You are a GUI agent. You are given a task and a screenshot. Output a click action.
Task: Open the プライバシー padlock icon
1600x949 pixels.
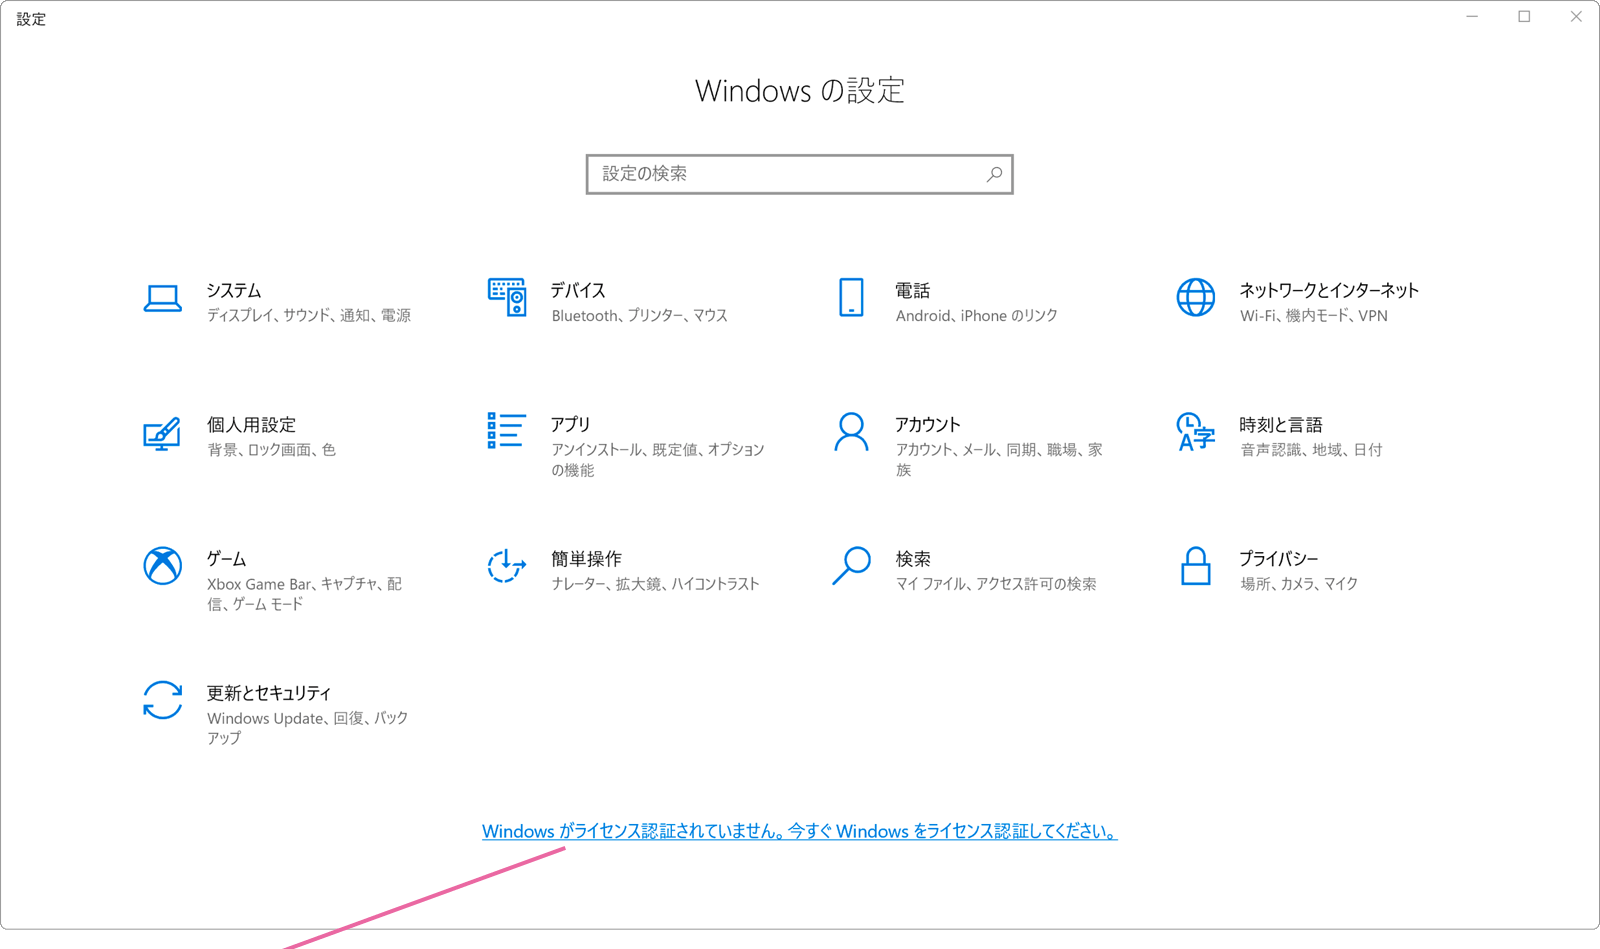1196,566
